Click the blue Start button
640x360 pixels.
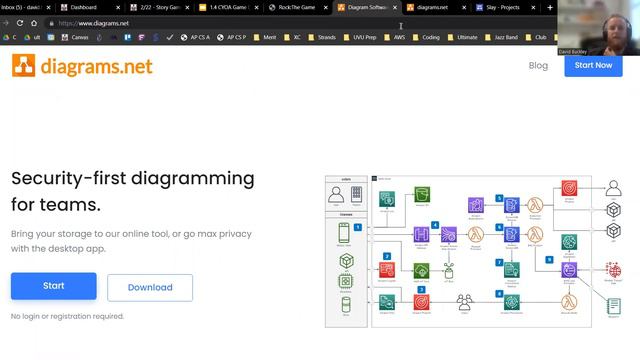[53, 286]
